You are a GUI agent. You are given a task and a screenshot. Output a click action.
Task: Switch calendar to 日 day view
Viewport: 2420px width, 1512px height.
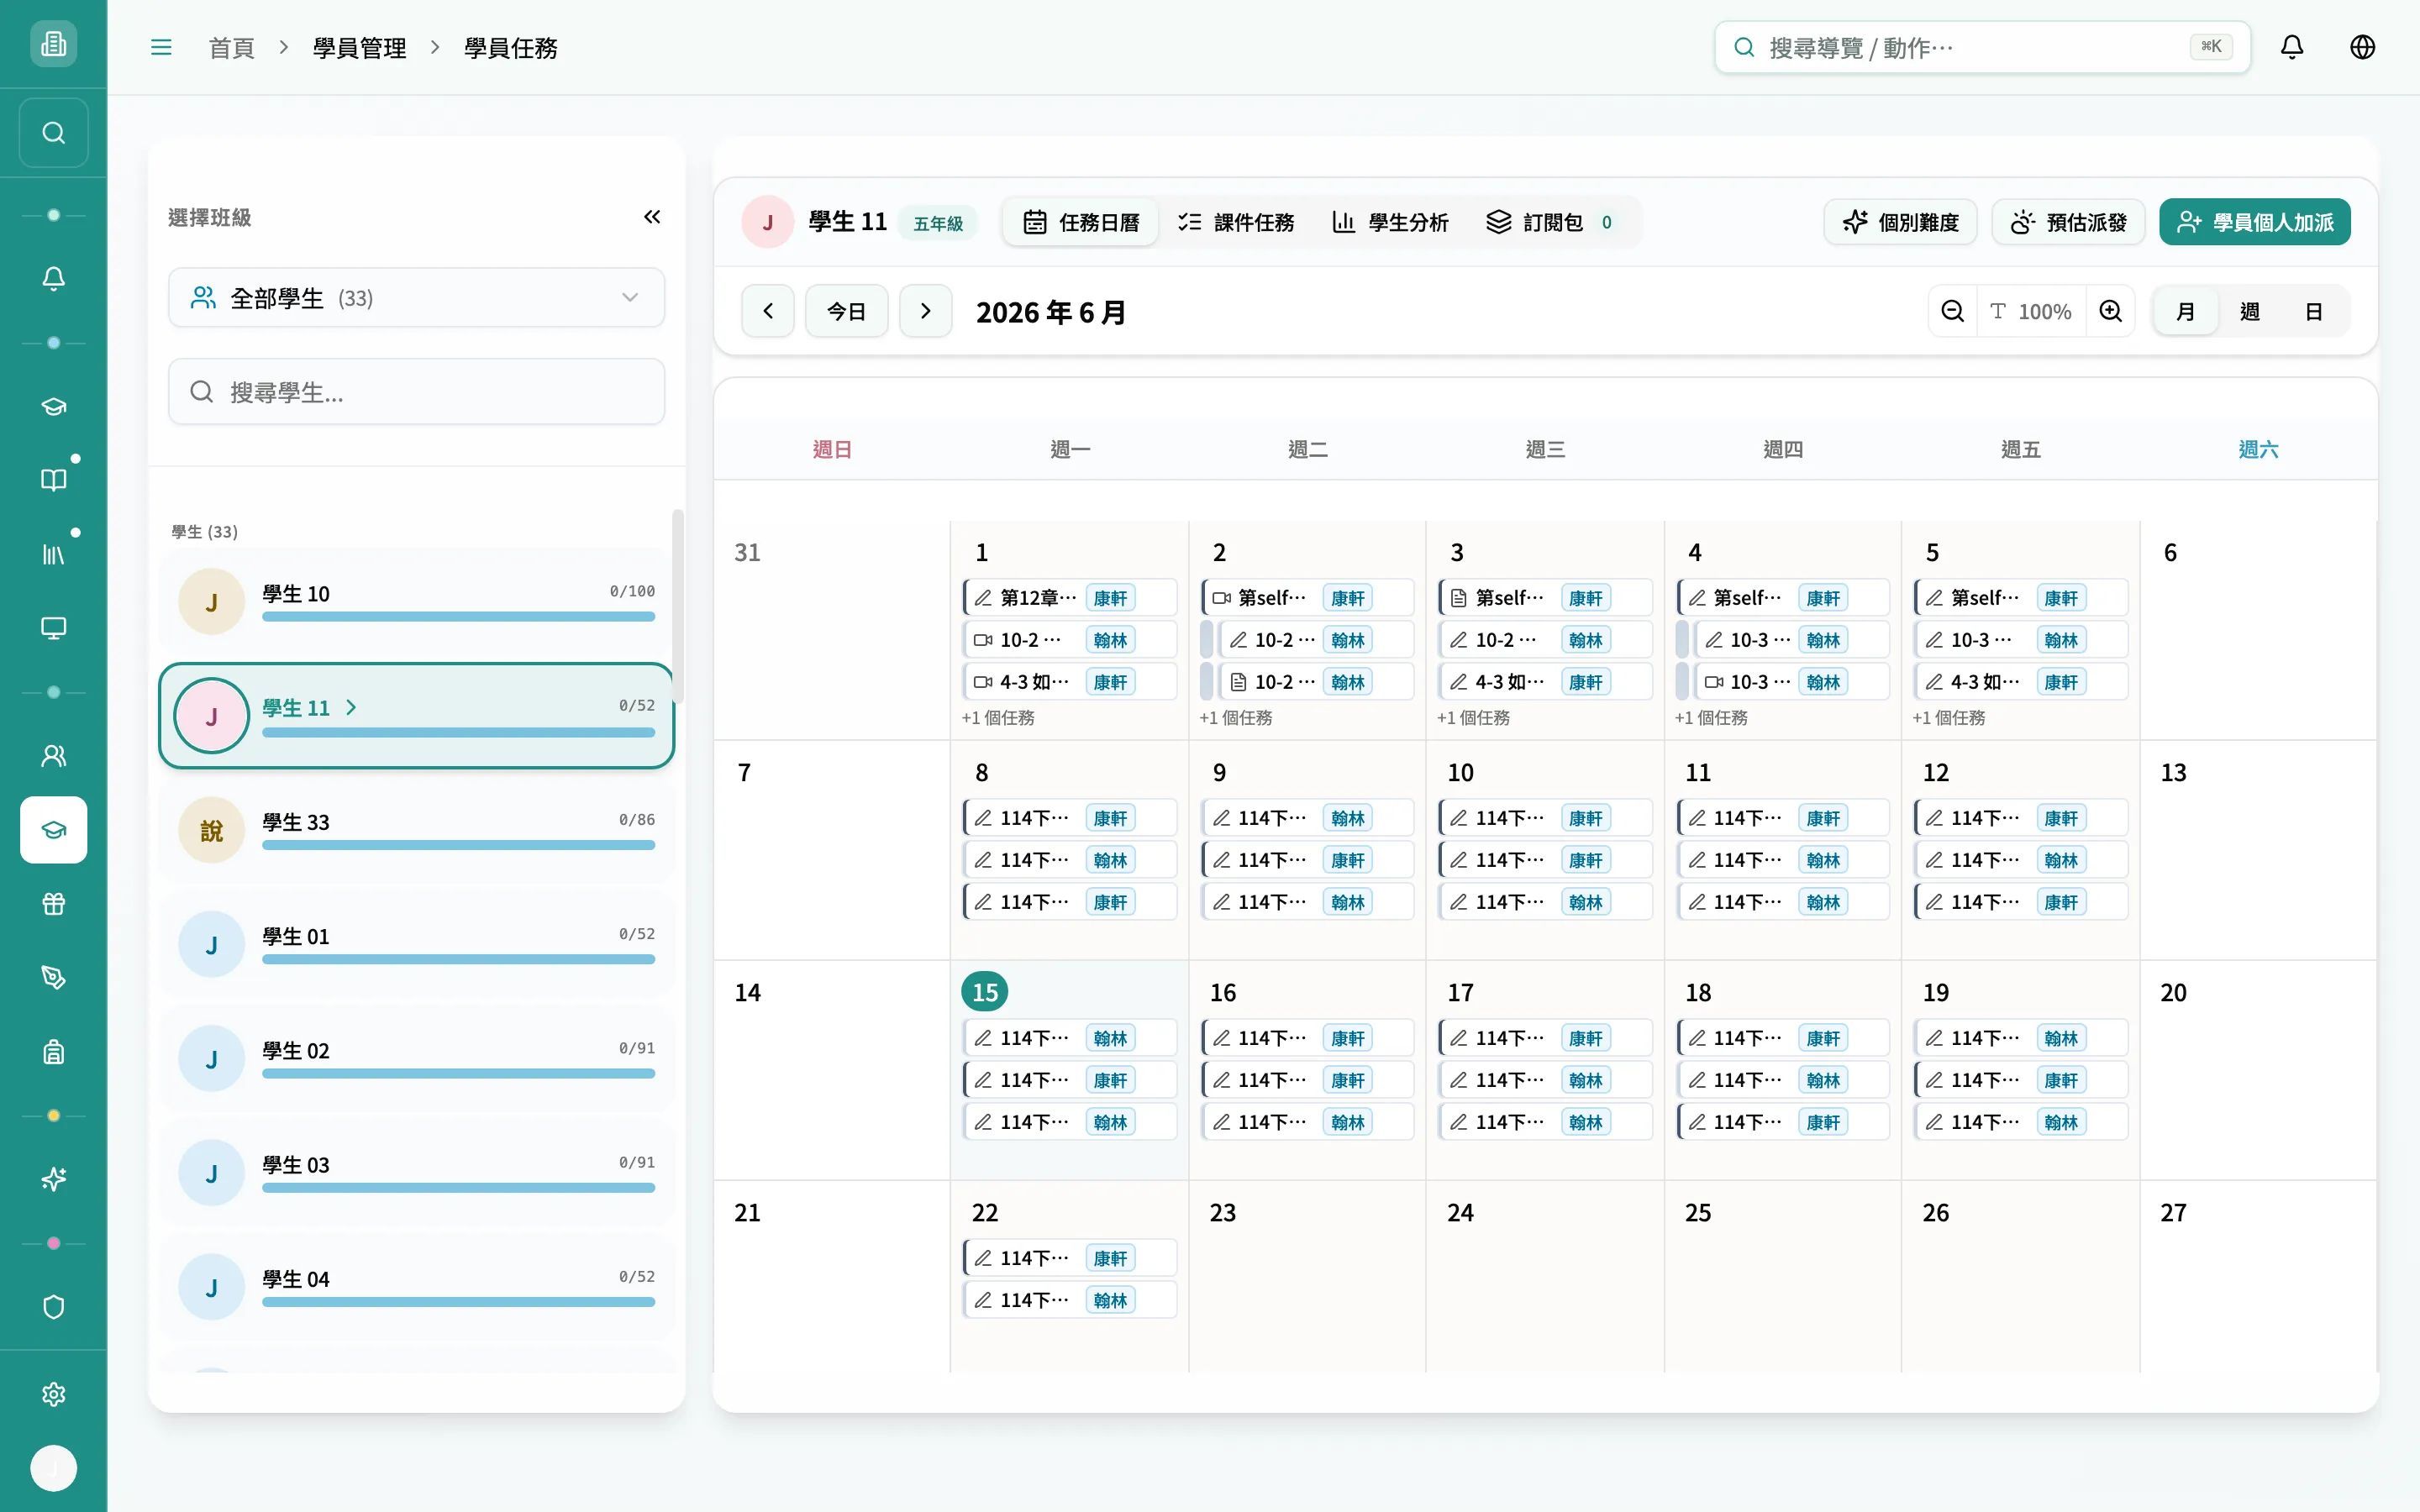tap(2314, 311)
